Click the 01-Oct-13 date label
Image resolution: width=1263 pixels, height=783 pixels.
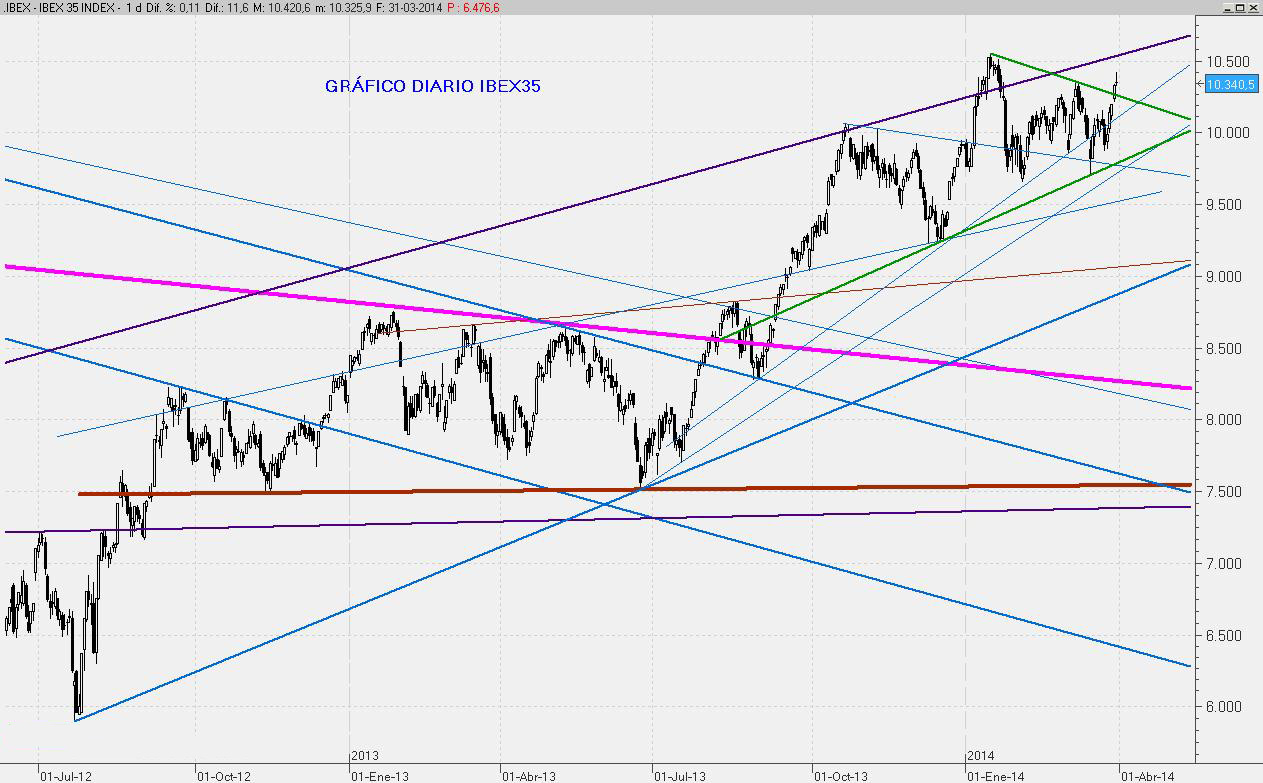(x=839, y=774)
